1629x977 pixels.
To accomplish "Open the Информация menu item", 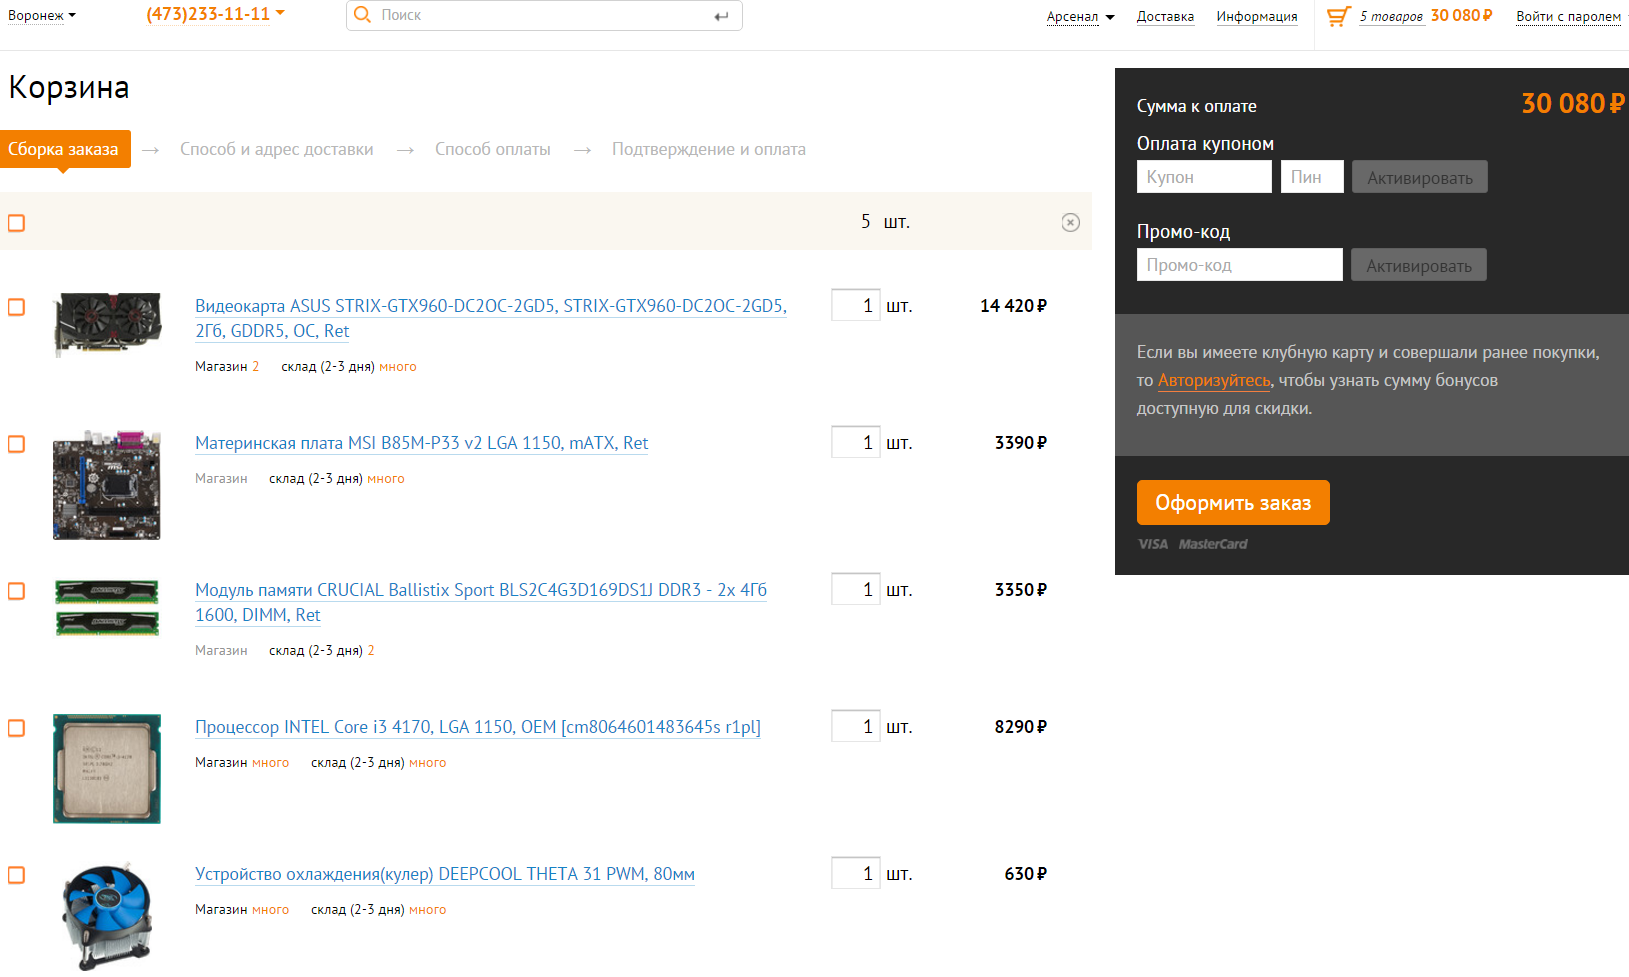I will click(1257, 17).
